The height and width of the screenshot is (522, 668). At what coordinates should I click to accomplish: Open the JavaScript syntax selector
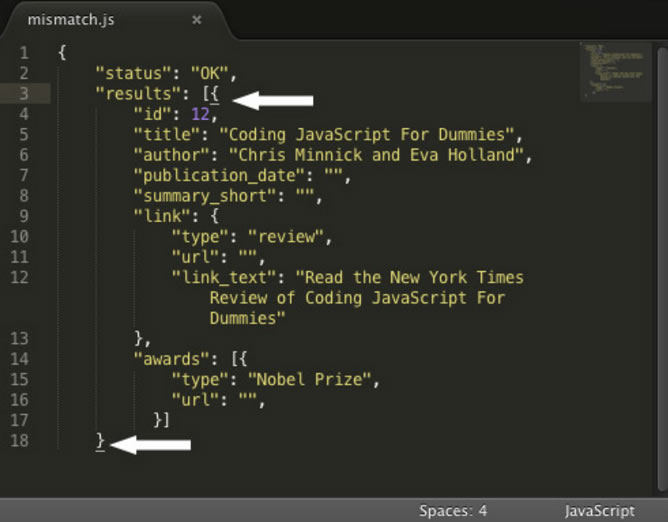(x=600, y=510)
